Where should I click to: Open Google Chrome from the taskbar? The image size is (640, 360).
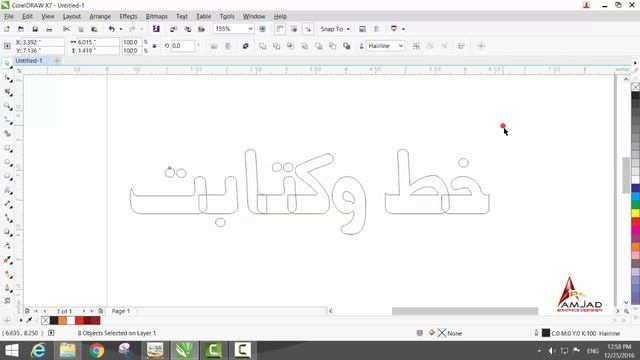click(x=97, y=351)
